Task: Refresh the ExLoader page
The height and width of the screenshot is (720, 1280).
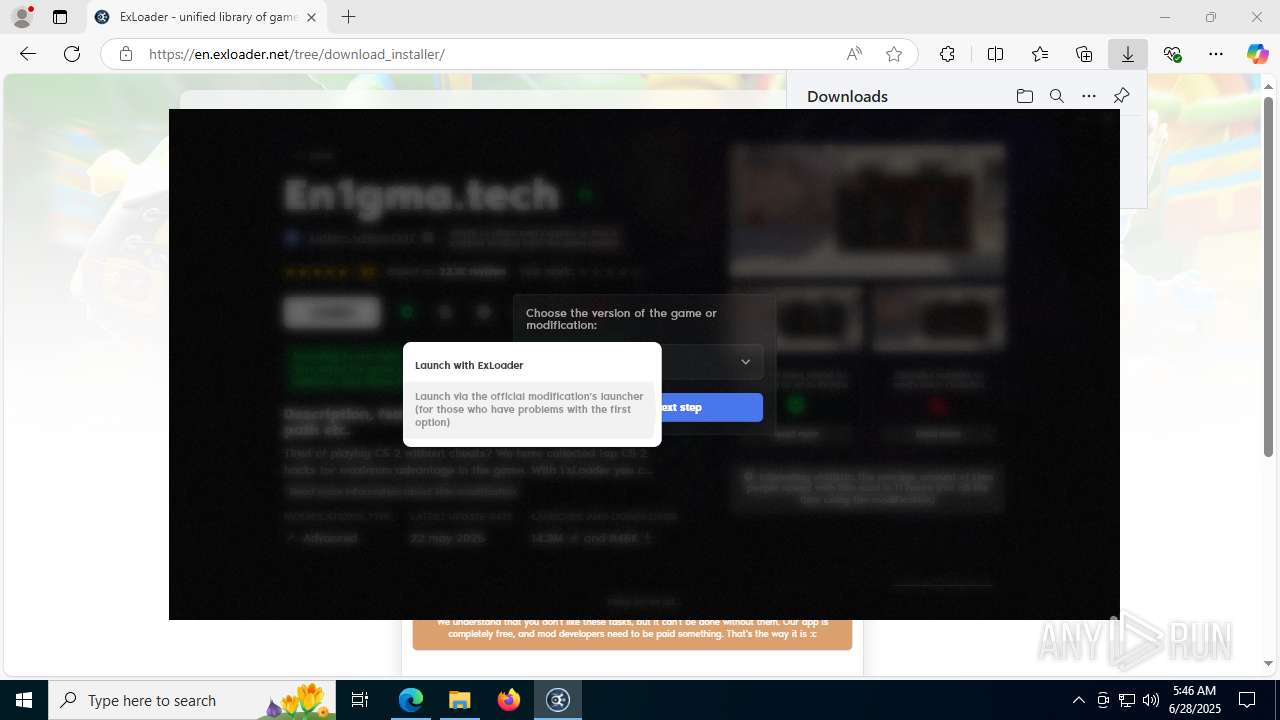Action: tap(72, 54)
